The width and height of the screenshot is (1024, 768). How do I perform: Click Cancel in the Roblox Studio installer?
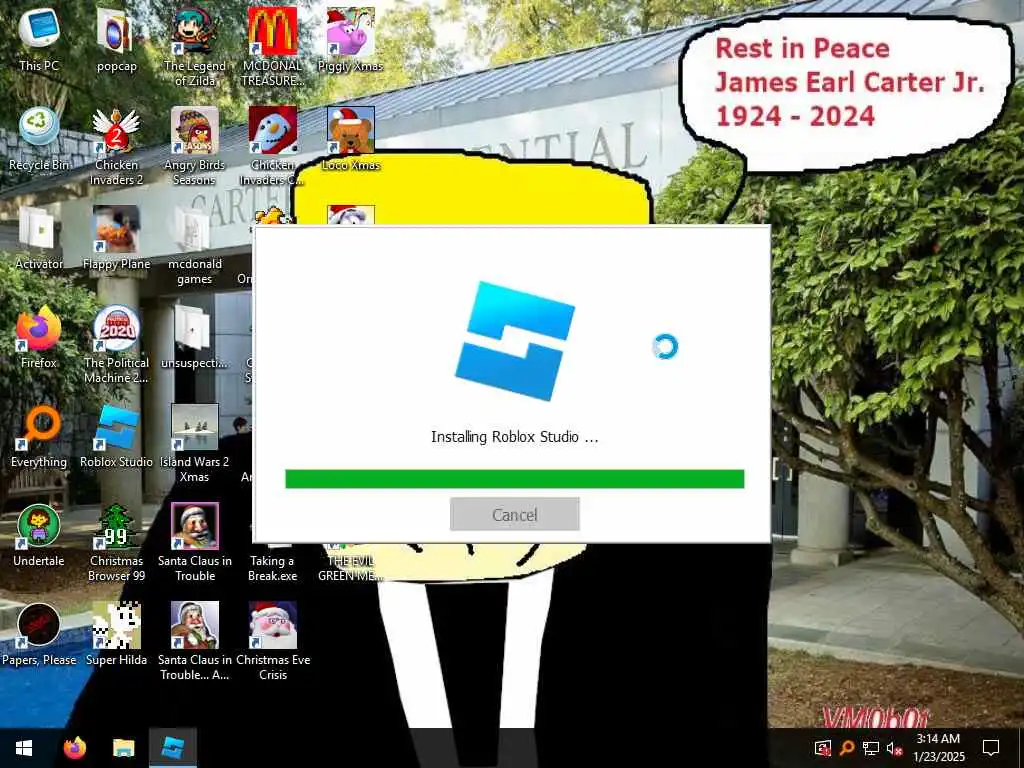point(515,515)
